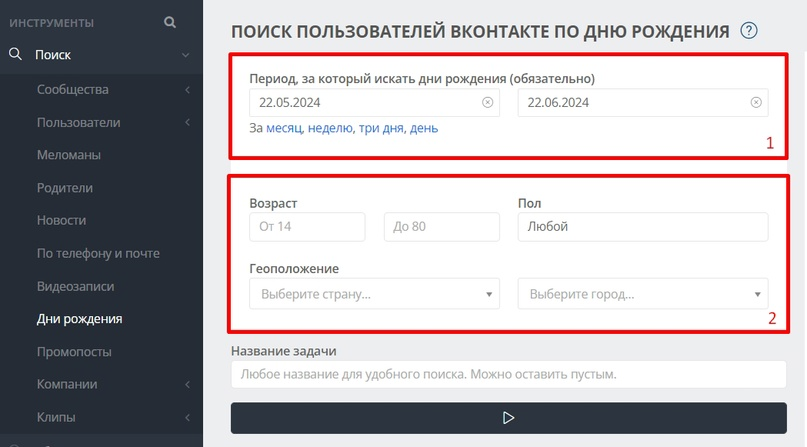Open the Пол dropdown showing Любой
The image size is (807, 447).
643,227
